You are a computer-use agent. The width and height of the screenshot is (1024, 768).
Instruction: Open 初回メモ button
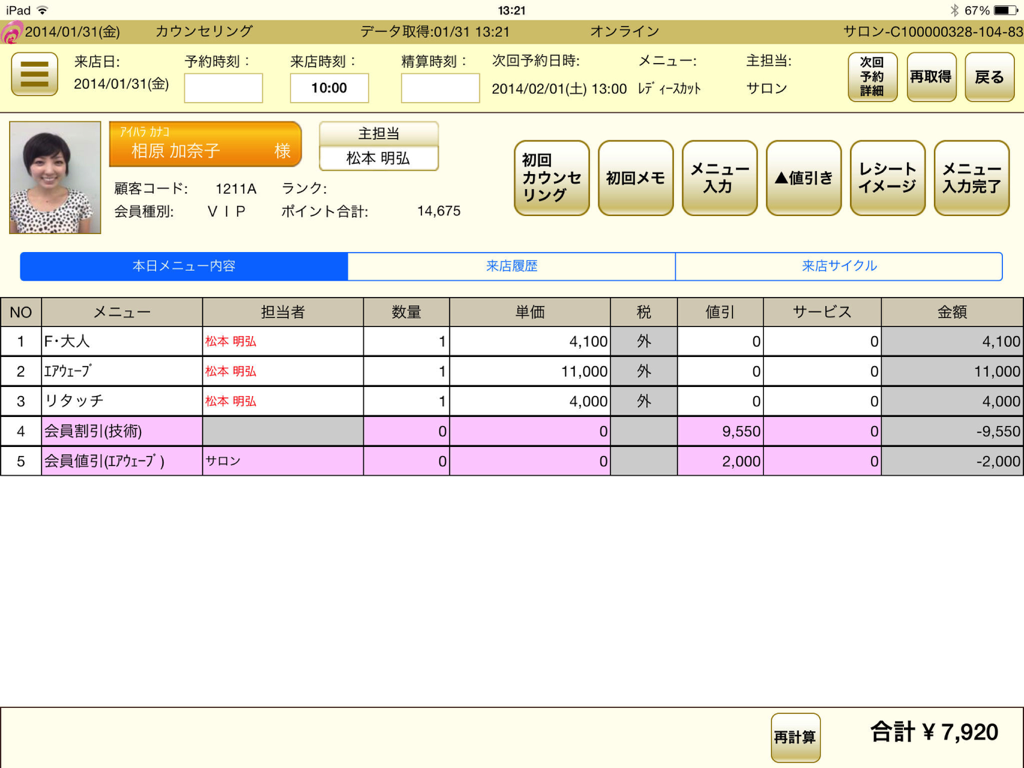coord(635,178)
